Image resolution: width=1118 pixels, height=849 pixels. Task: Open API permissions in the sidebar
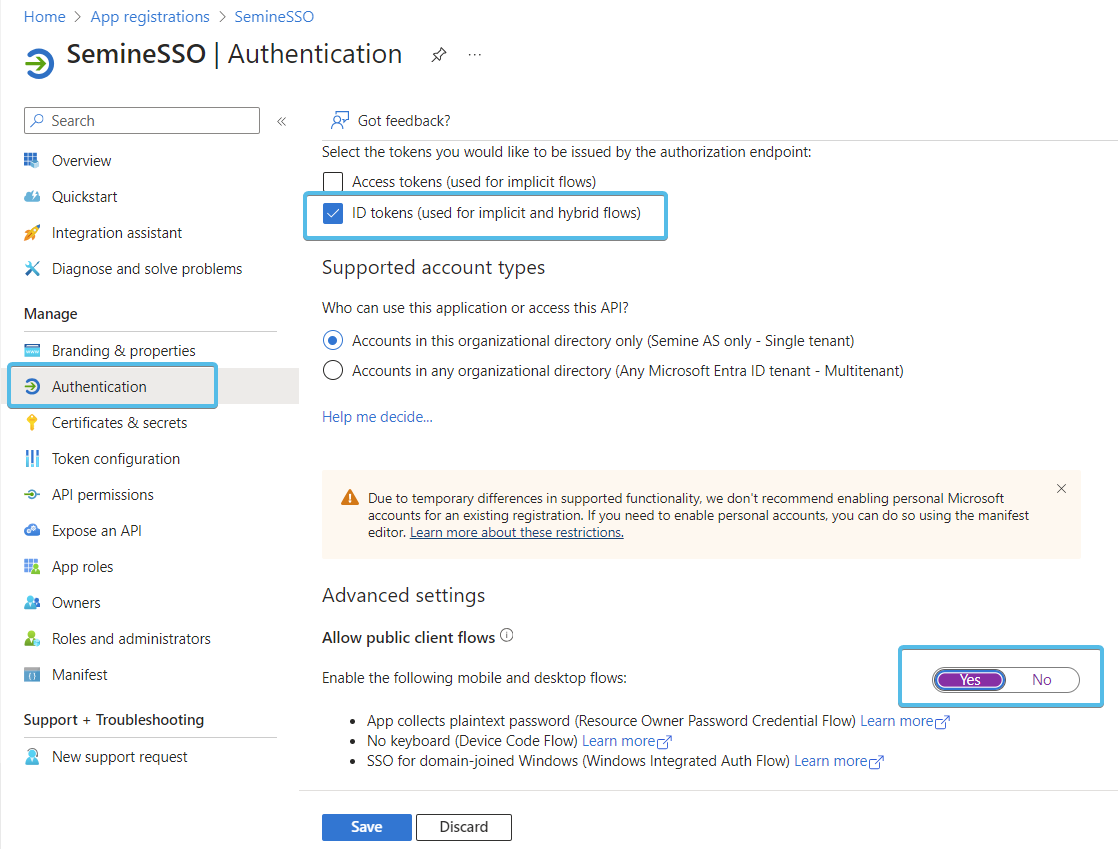tap(103, 495)
